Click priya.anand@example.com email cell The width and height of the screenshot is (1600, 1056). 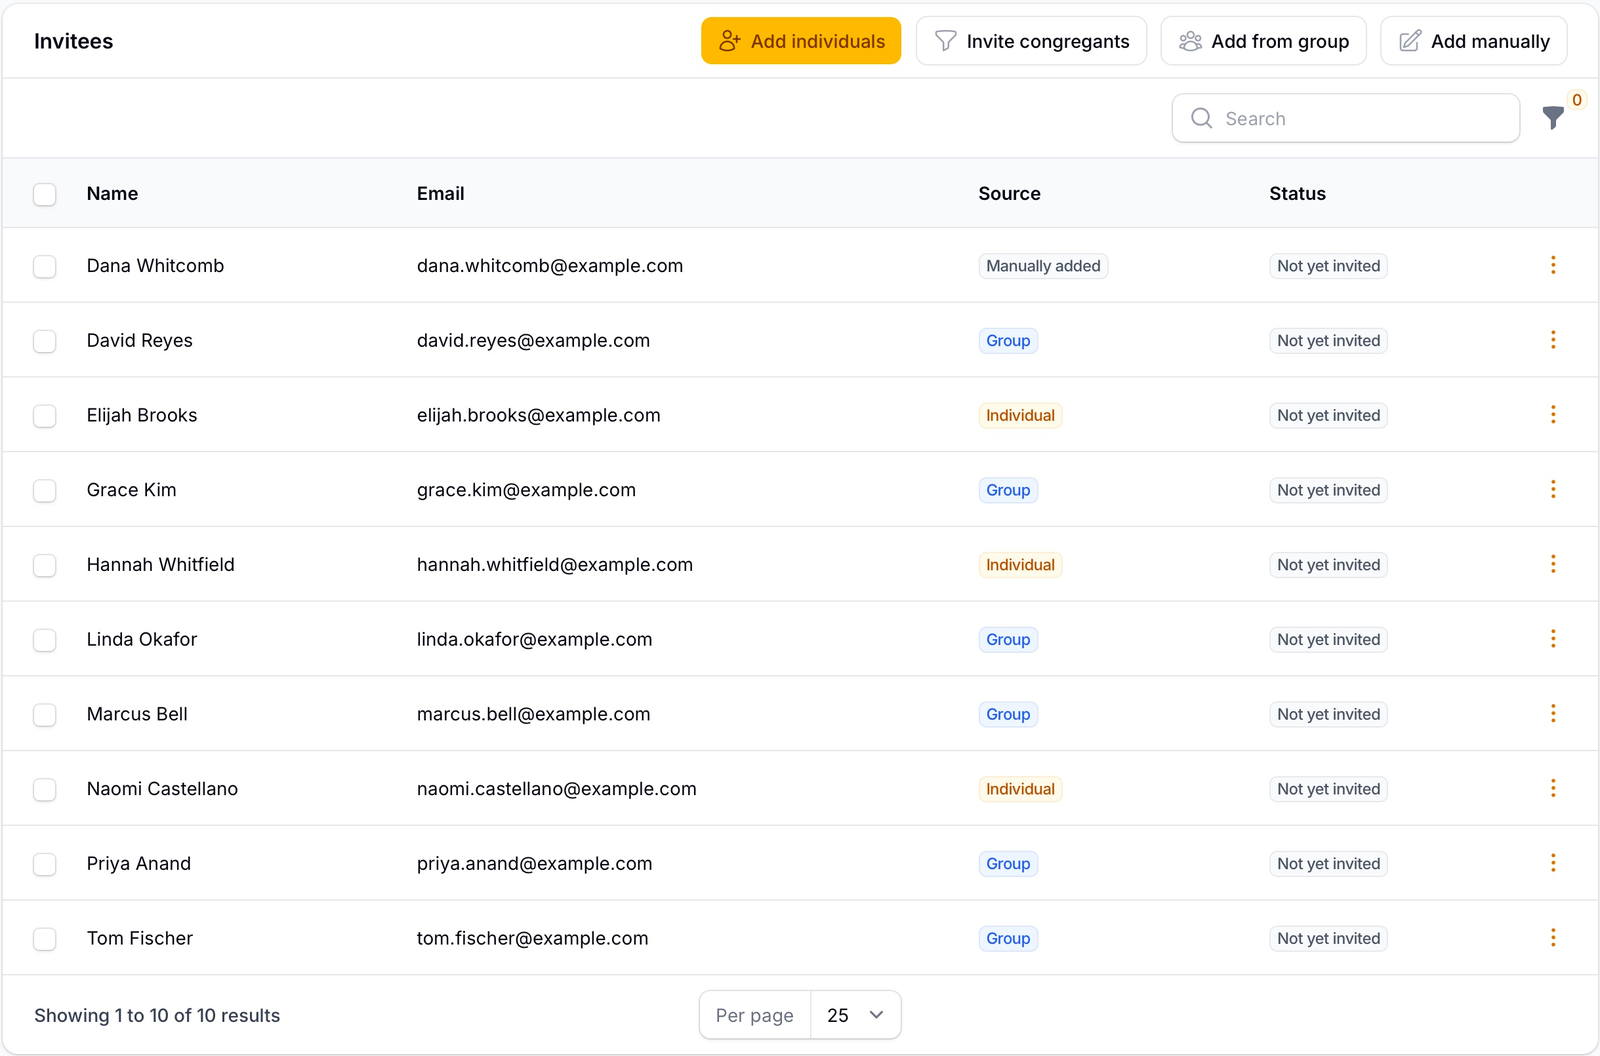(534, 864)
